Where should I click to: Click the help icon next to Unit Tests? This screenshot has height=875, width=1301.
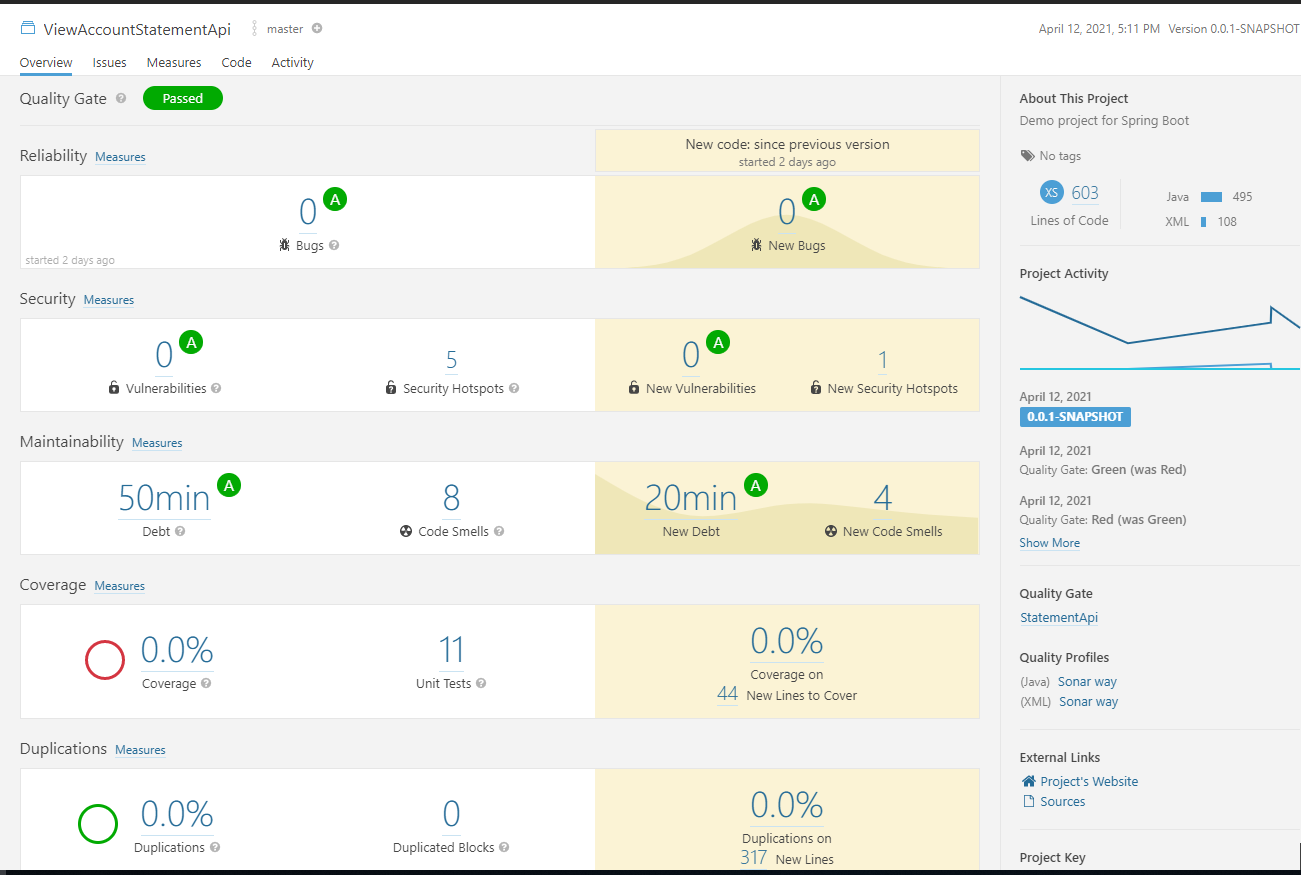point(481,683)
